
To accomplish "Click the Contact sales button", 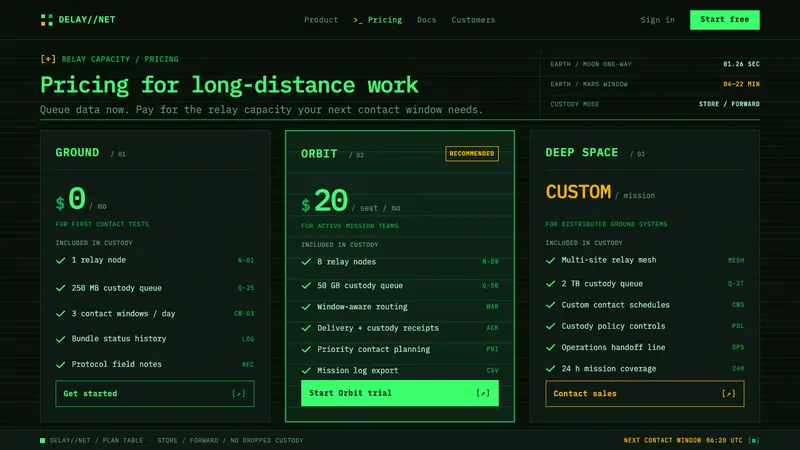I will [644, 393].
